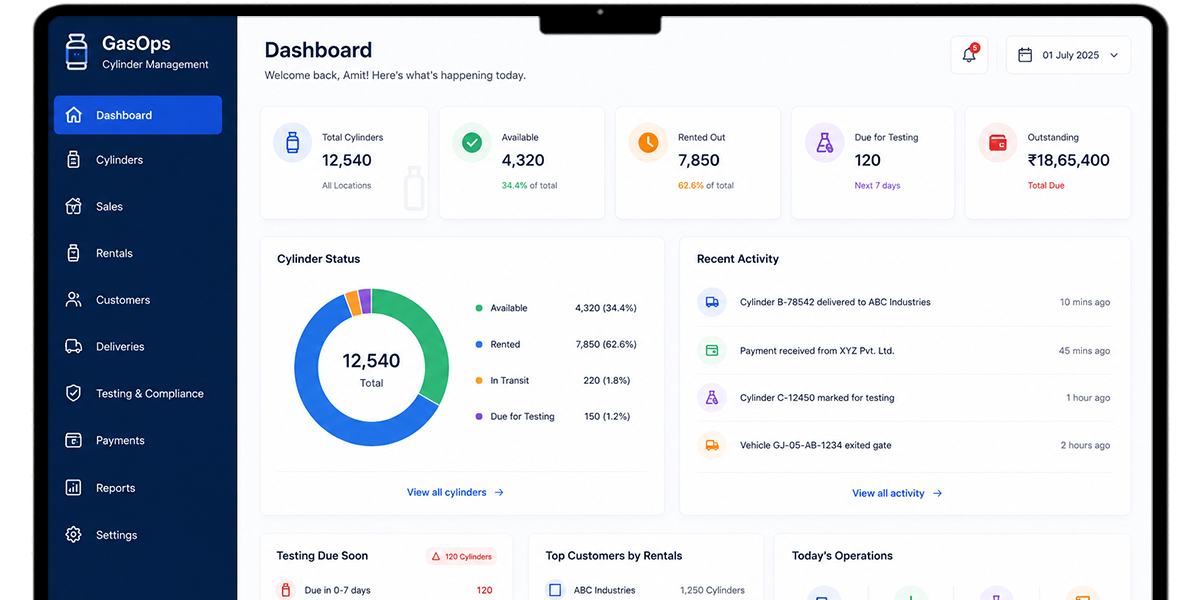Viewport: 1200px width, 600px height.
Task: Click the 1,250 Cylinders value for ABC Industries
Action: coord(712,590)
